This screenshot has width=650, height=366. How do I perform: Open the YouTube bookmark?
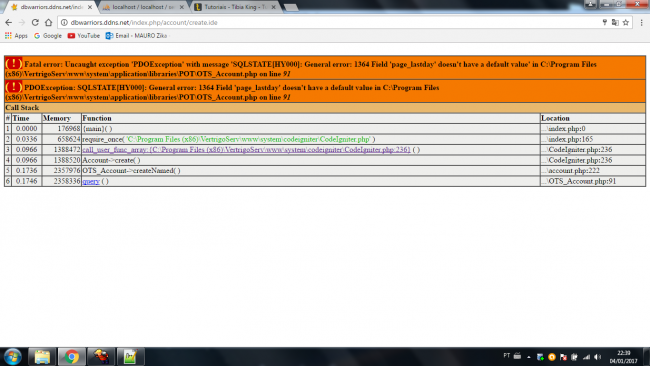[x=84, y=36]
